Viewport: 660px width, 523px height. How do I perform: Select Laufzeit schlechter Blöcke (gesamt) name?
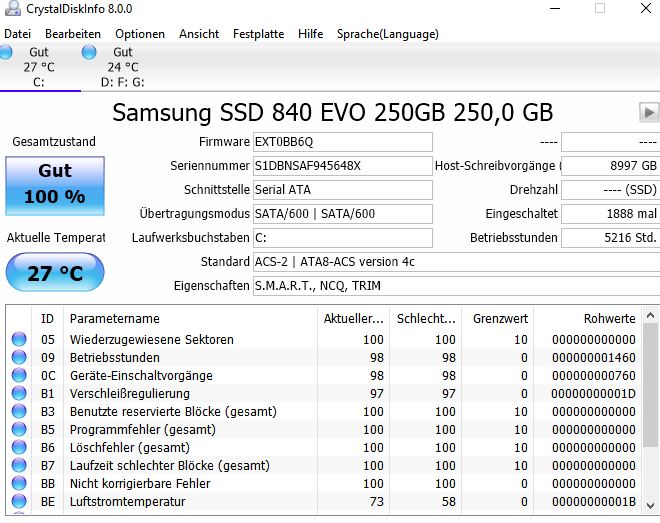[x=170, y=466]
